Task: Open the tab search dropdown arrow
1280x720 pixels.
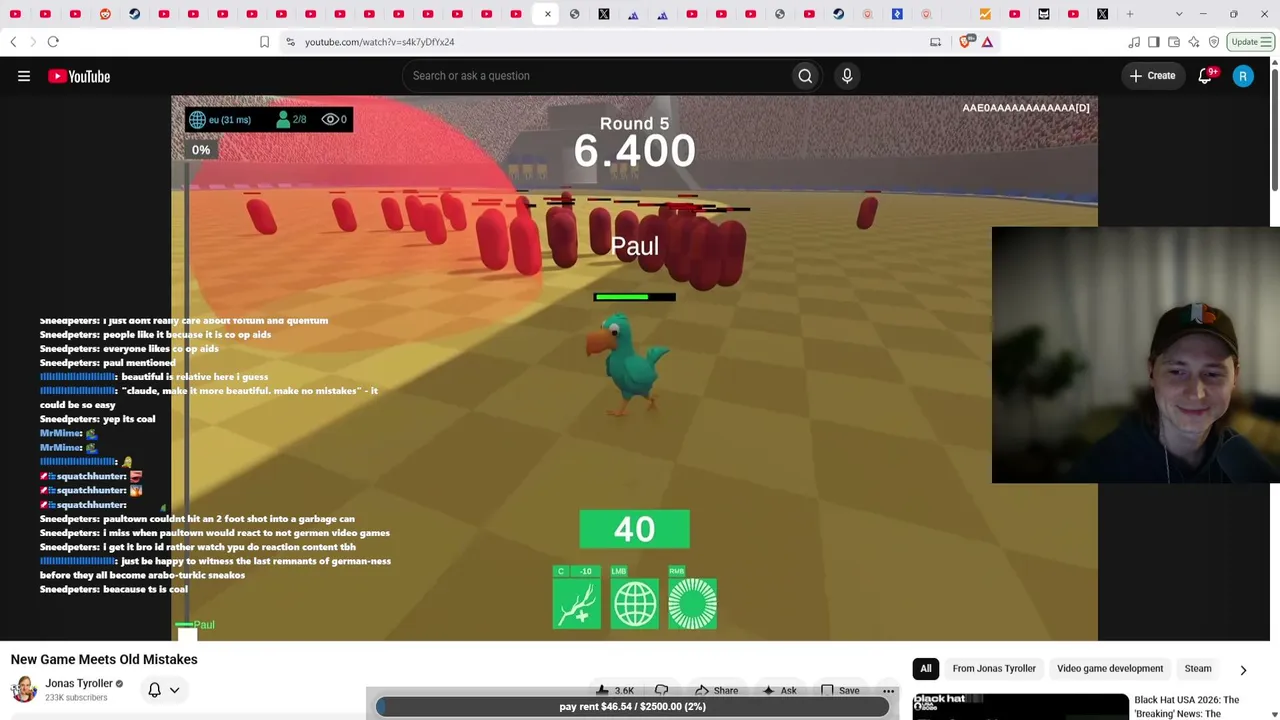Action: (1179, 14)
